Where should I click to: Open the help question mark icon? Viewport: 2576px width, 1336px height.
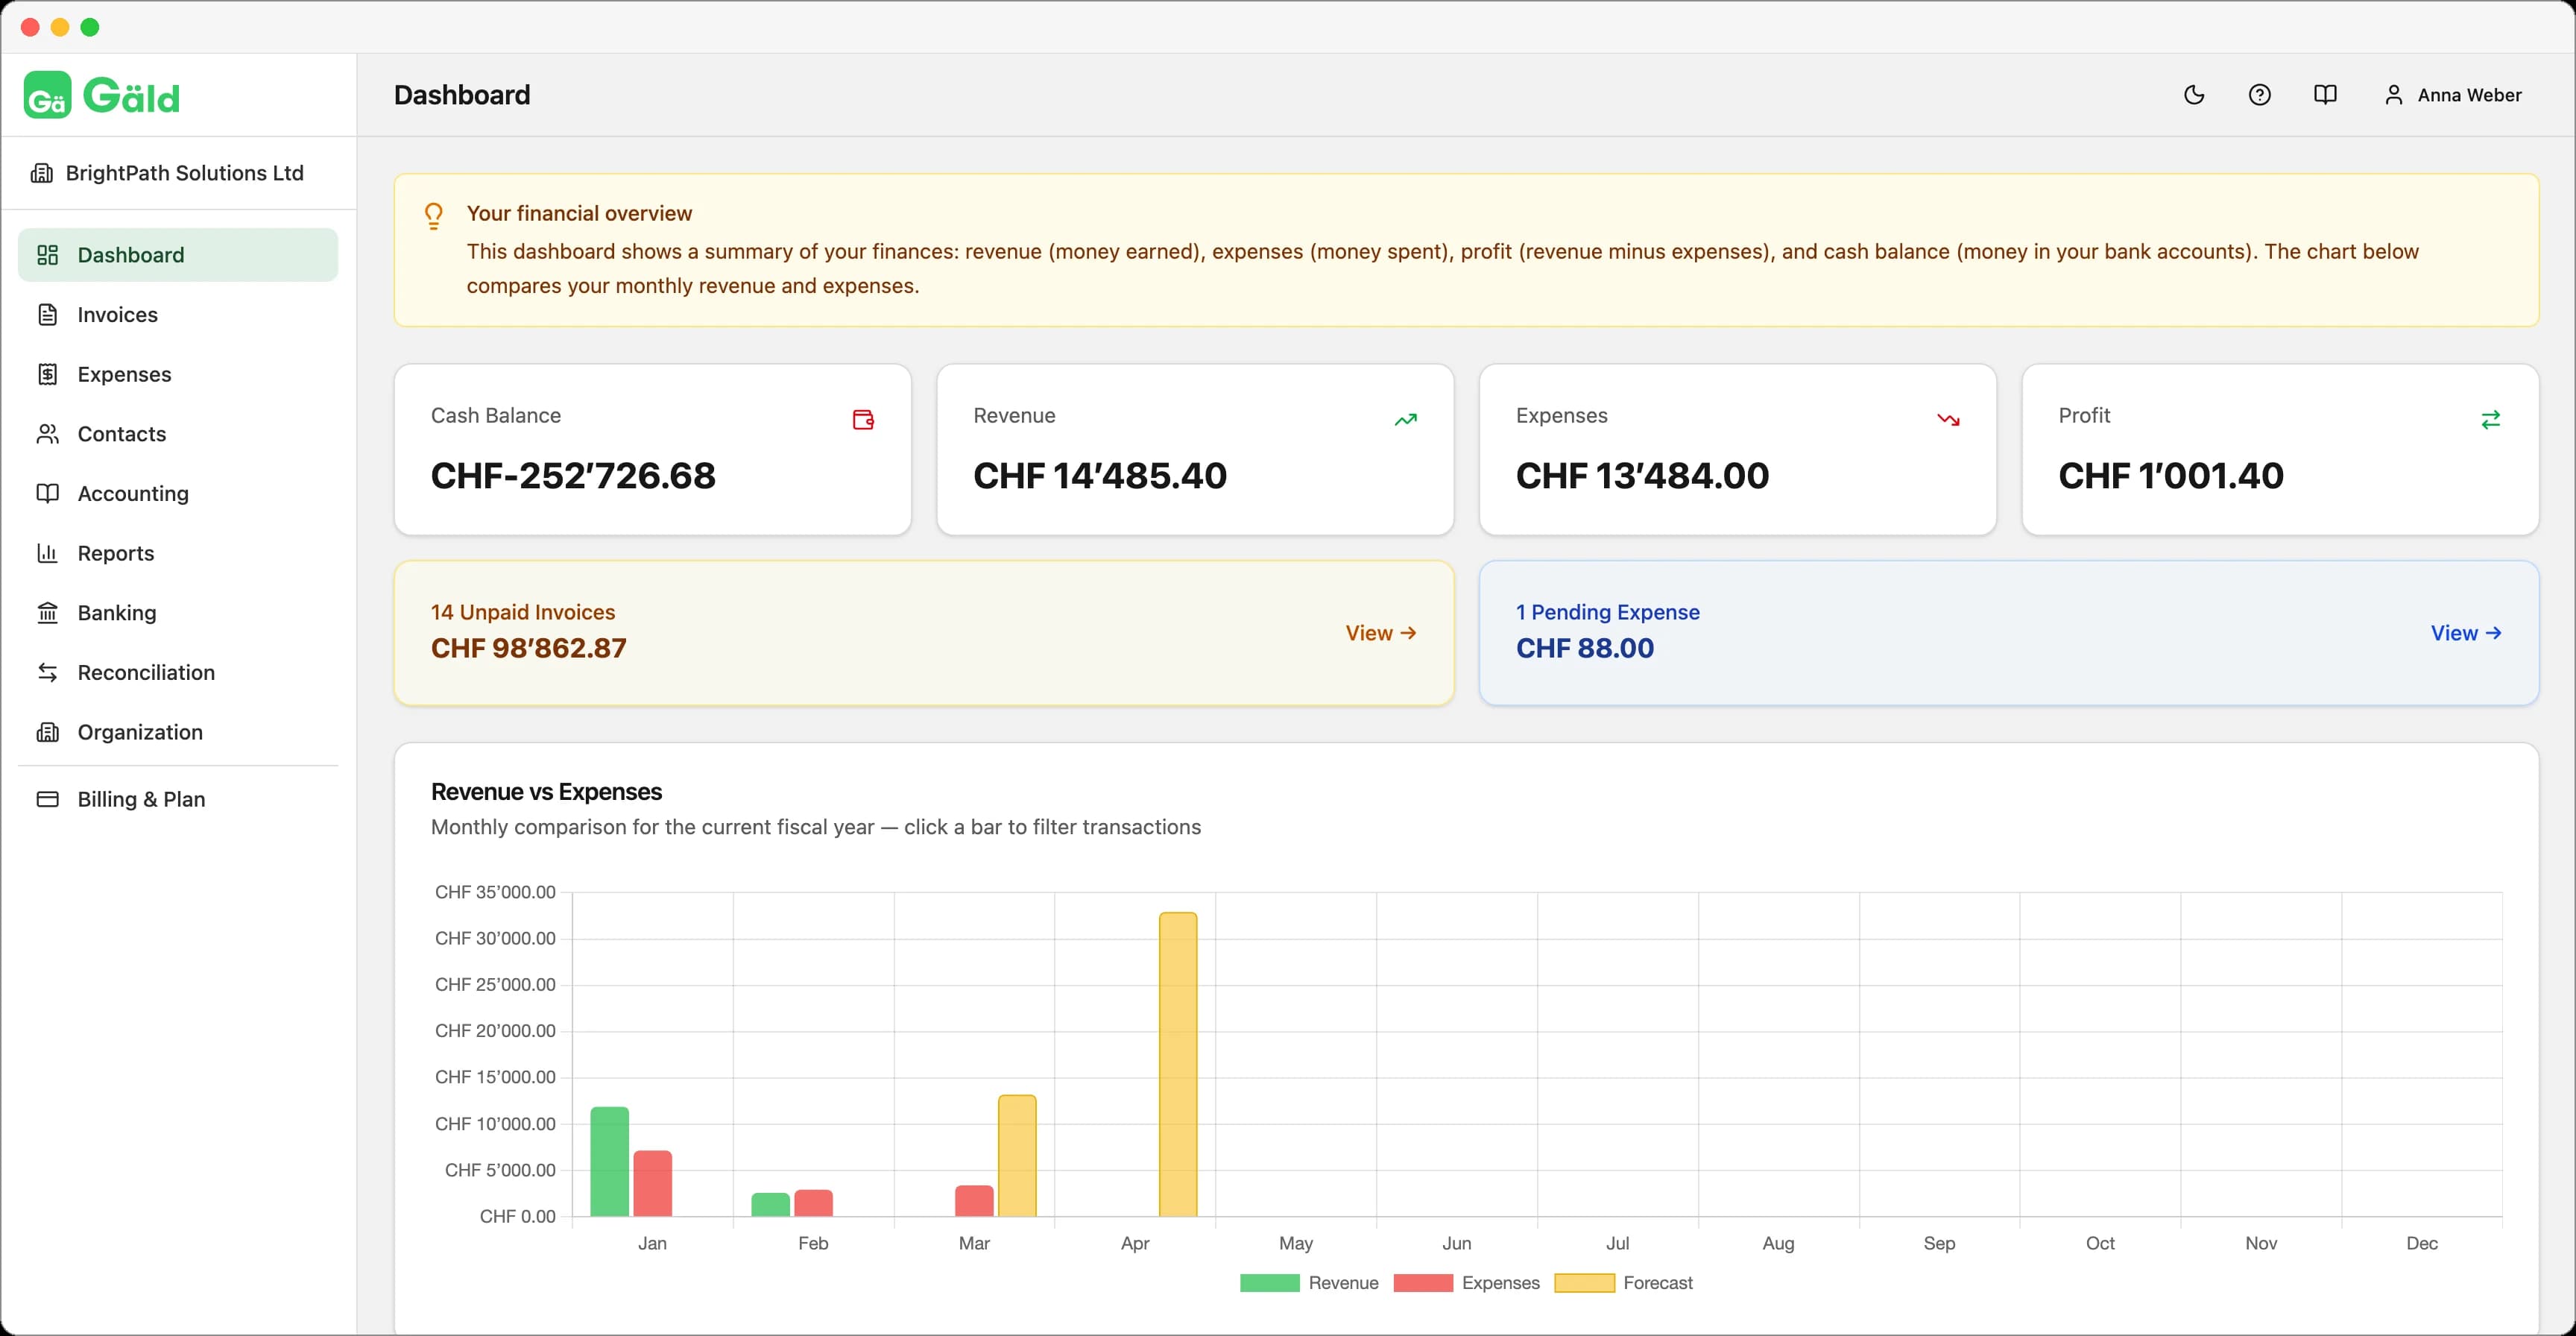click(2259, 94)
